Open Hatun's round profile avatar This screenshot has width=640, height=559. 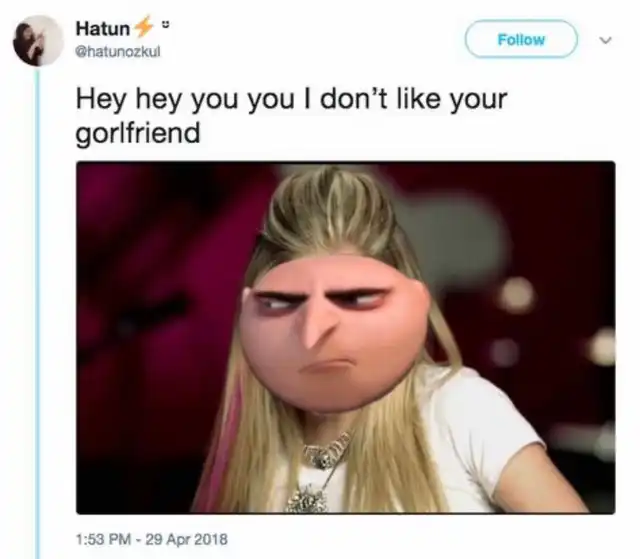(x=38, y=40)
